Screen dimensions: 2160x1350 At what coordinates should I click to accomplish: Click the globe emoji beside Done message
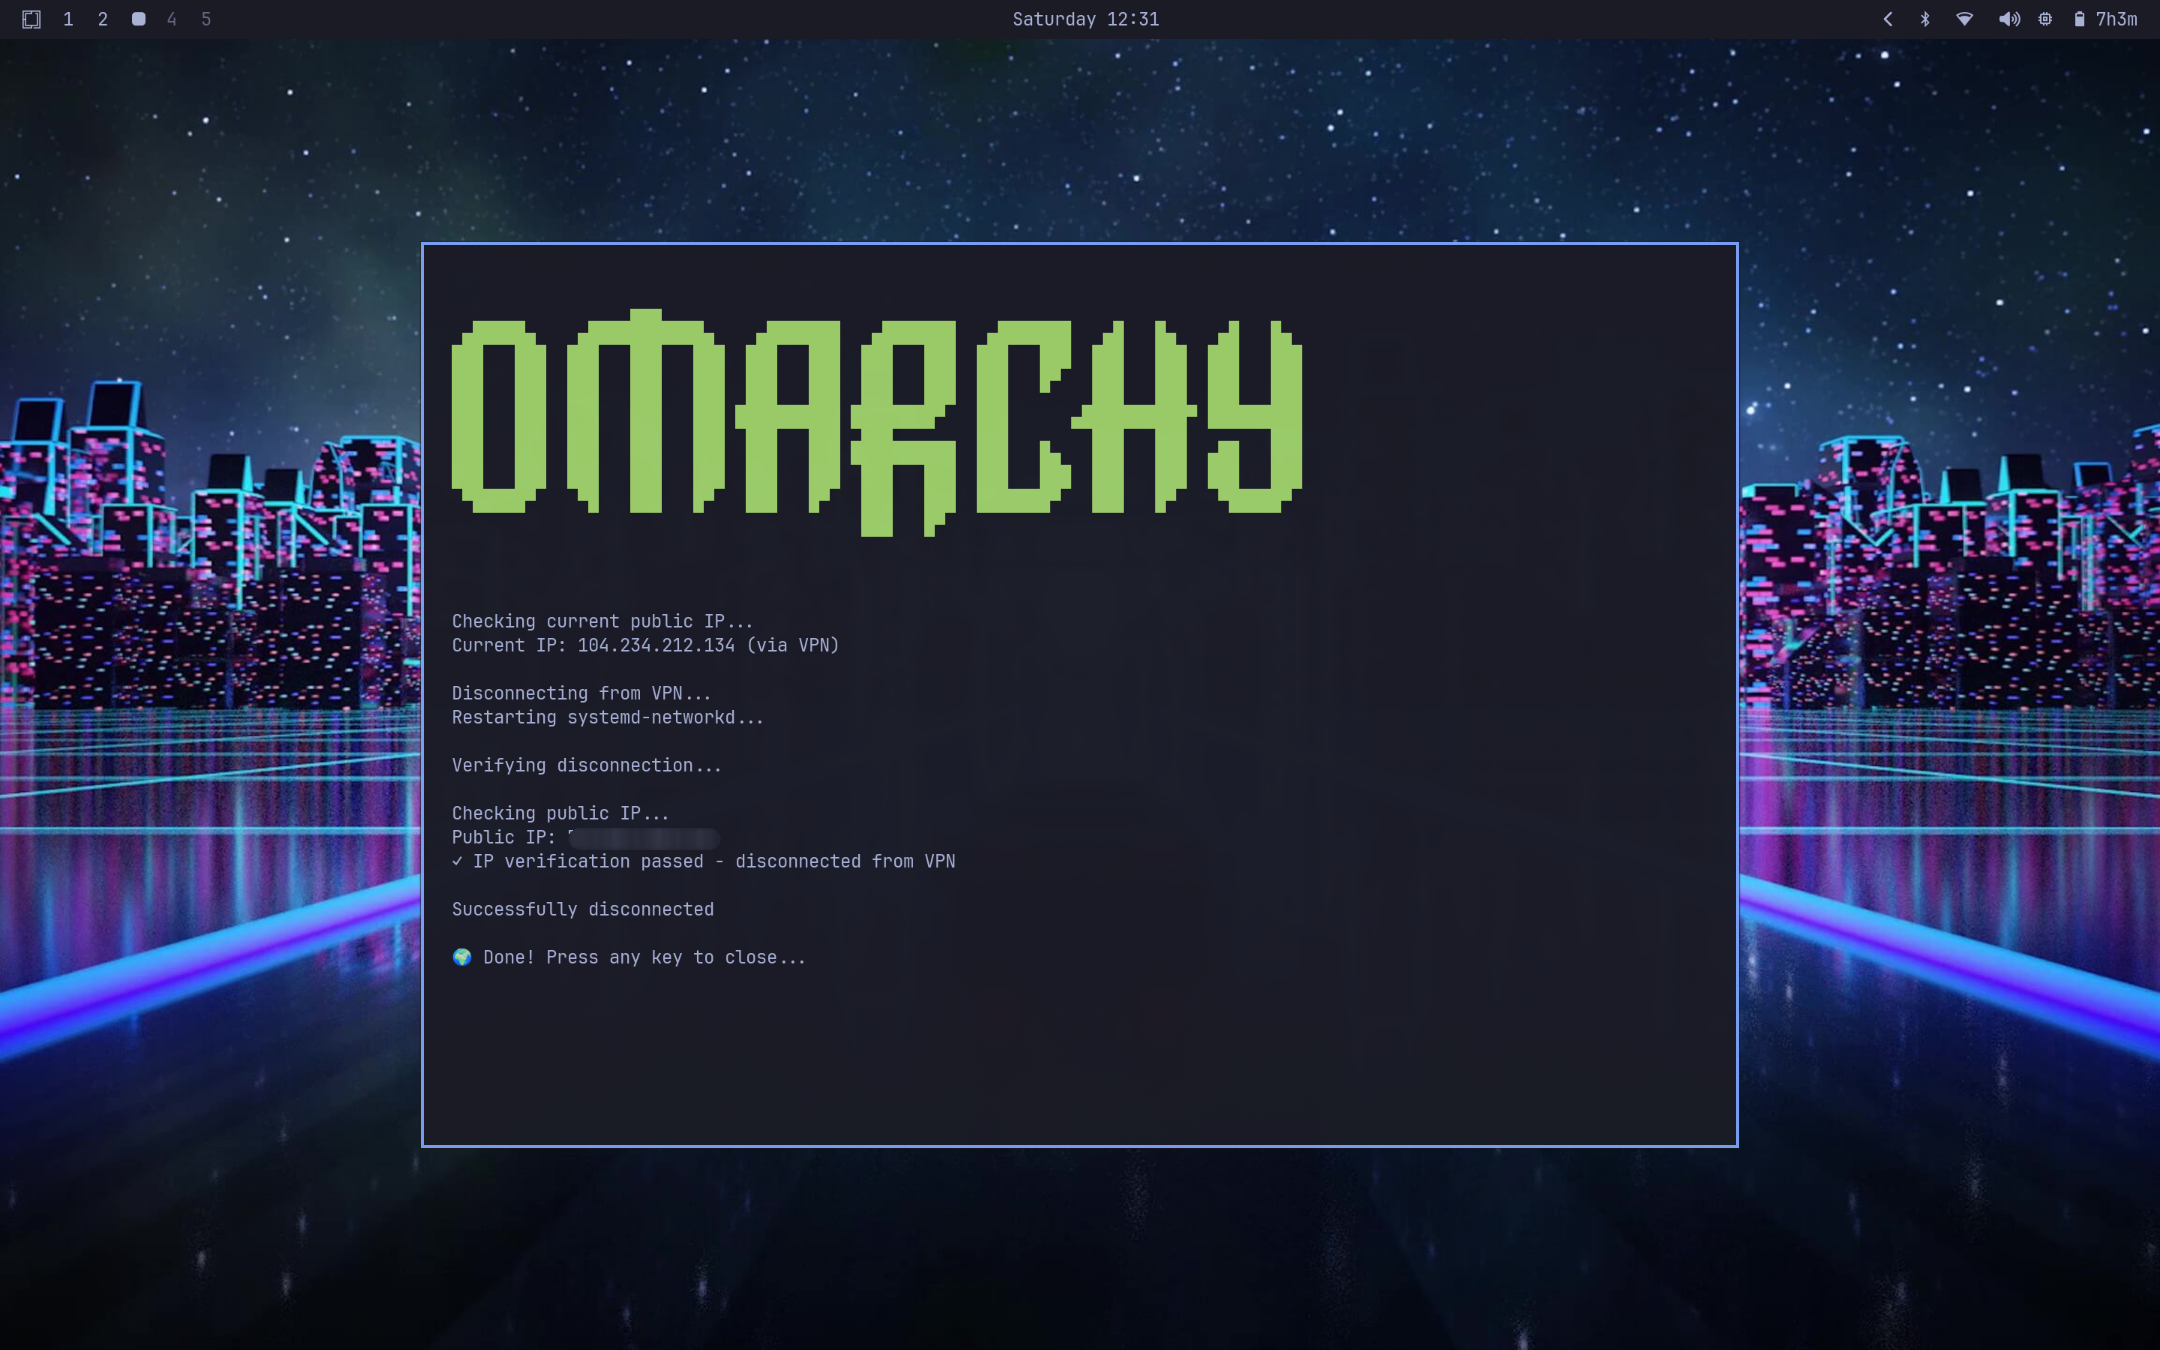[x=462, y=957]
